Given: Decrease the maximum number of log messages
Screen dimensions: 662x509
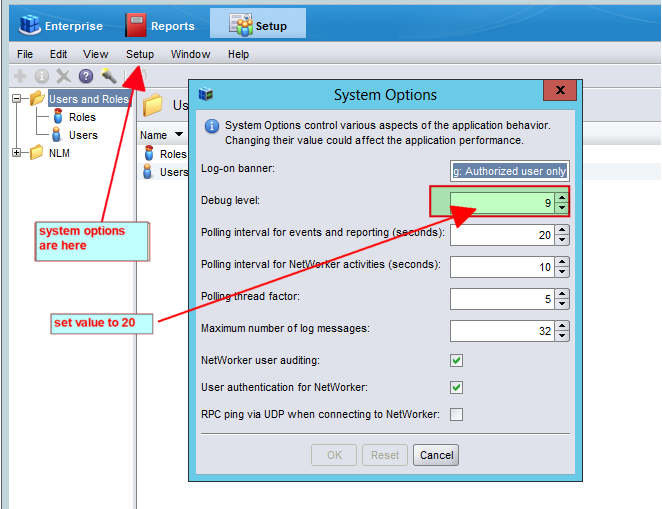Looking at the screenshot, I should click(562, 336).
